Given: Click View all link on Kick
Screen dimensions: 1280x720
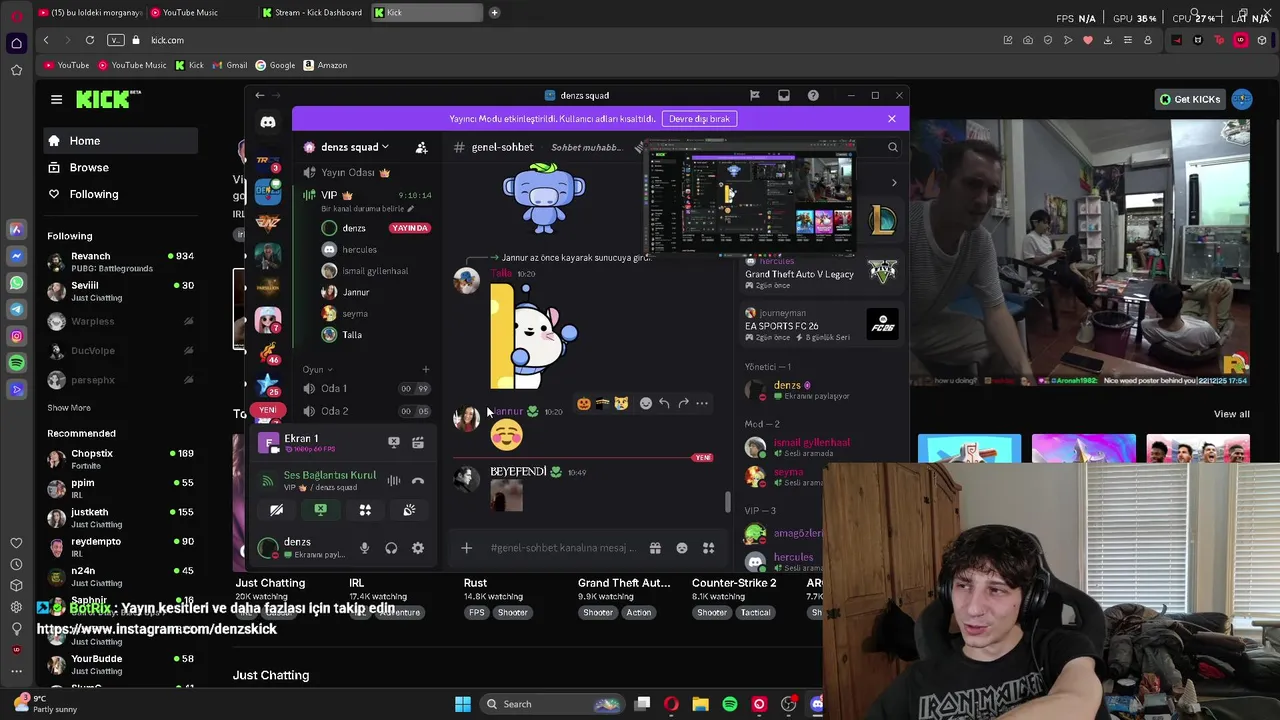Looking at the screenshot, I should click(x=1232, y=414).
